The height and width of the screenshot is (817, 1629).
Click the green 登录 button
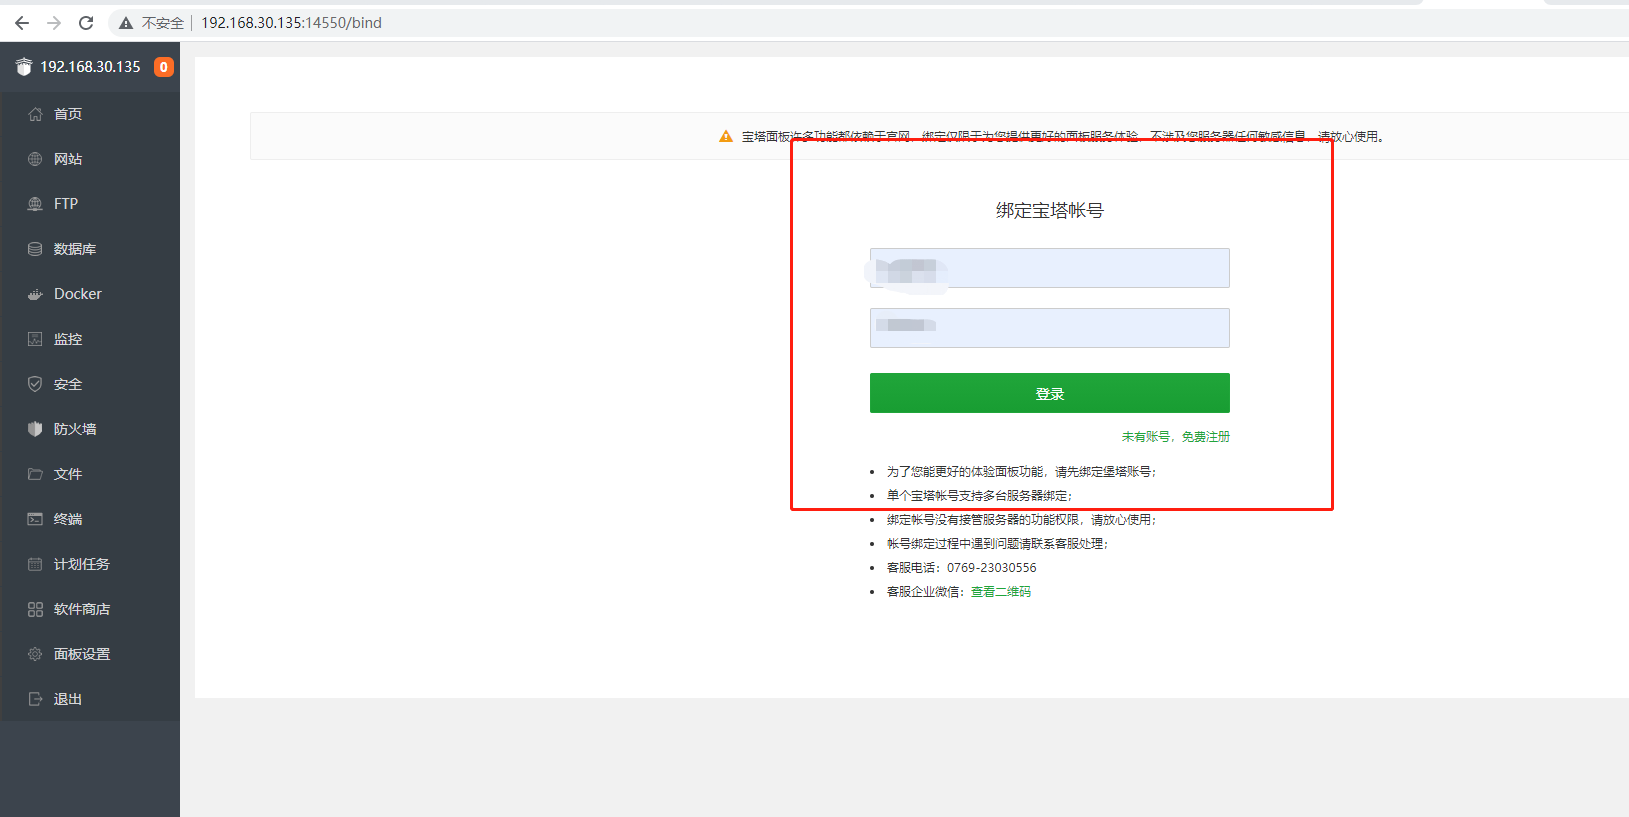[x=1050, y=393]
